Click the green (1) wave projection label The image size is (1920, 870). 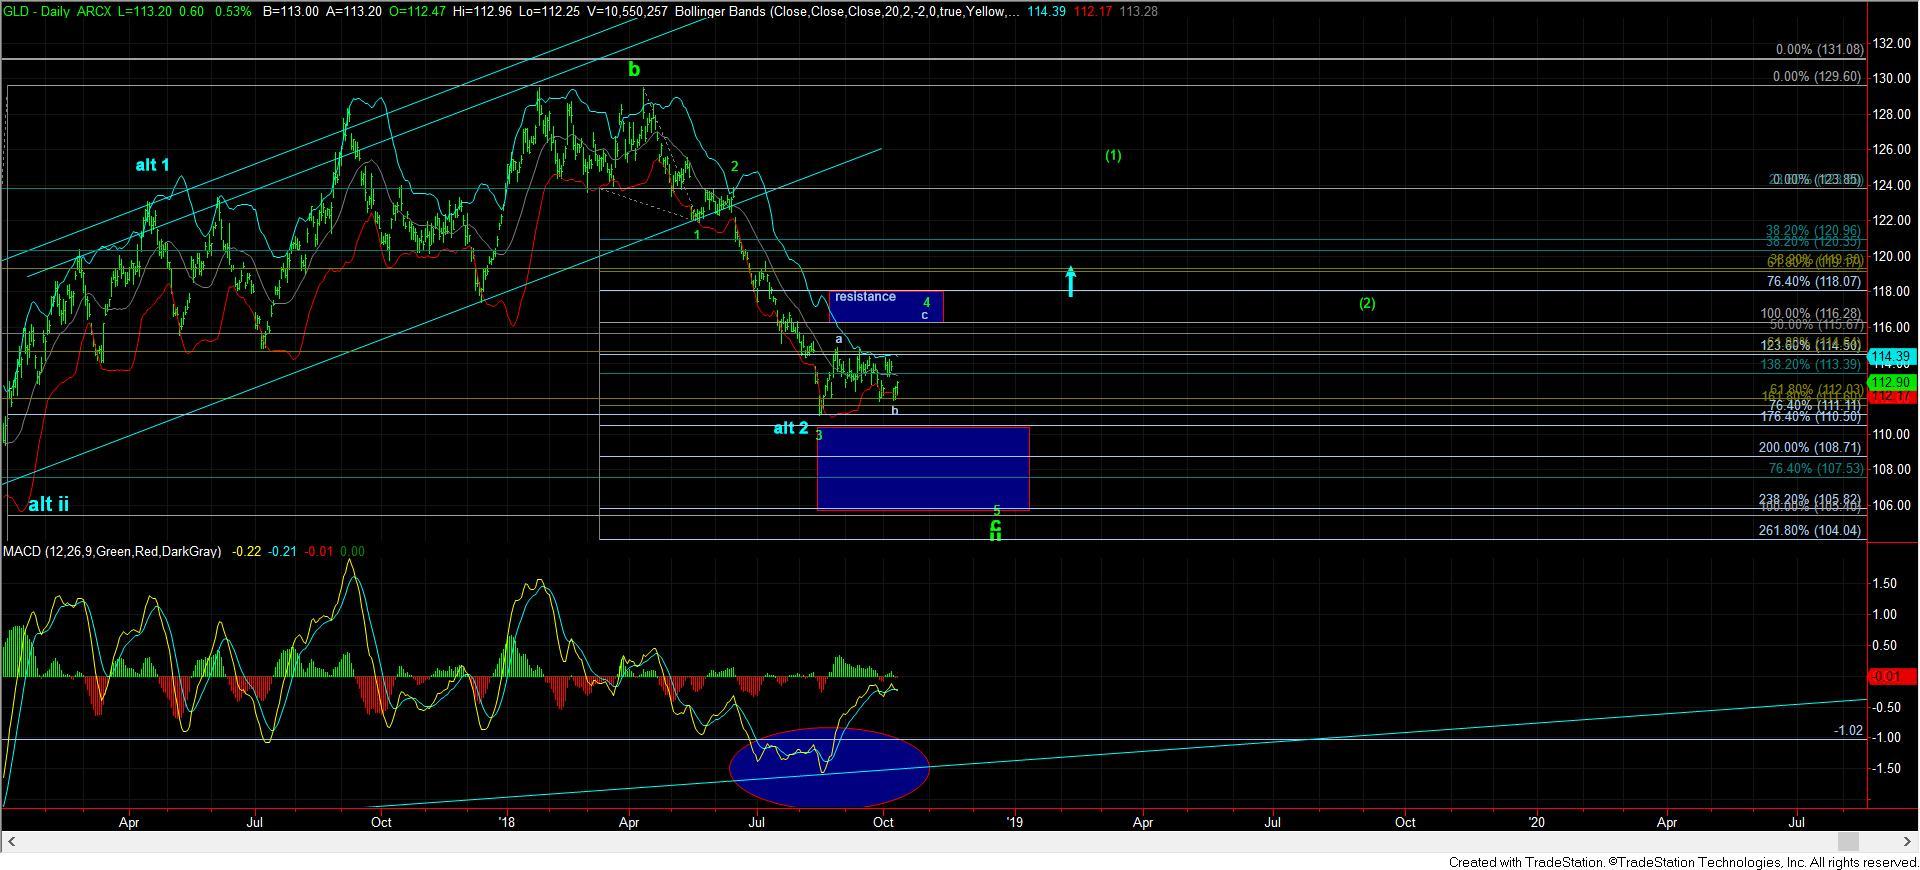point(1113,155)
